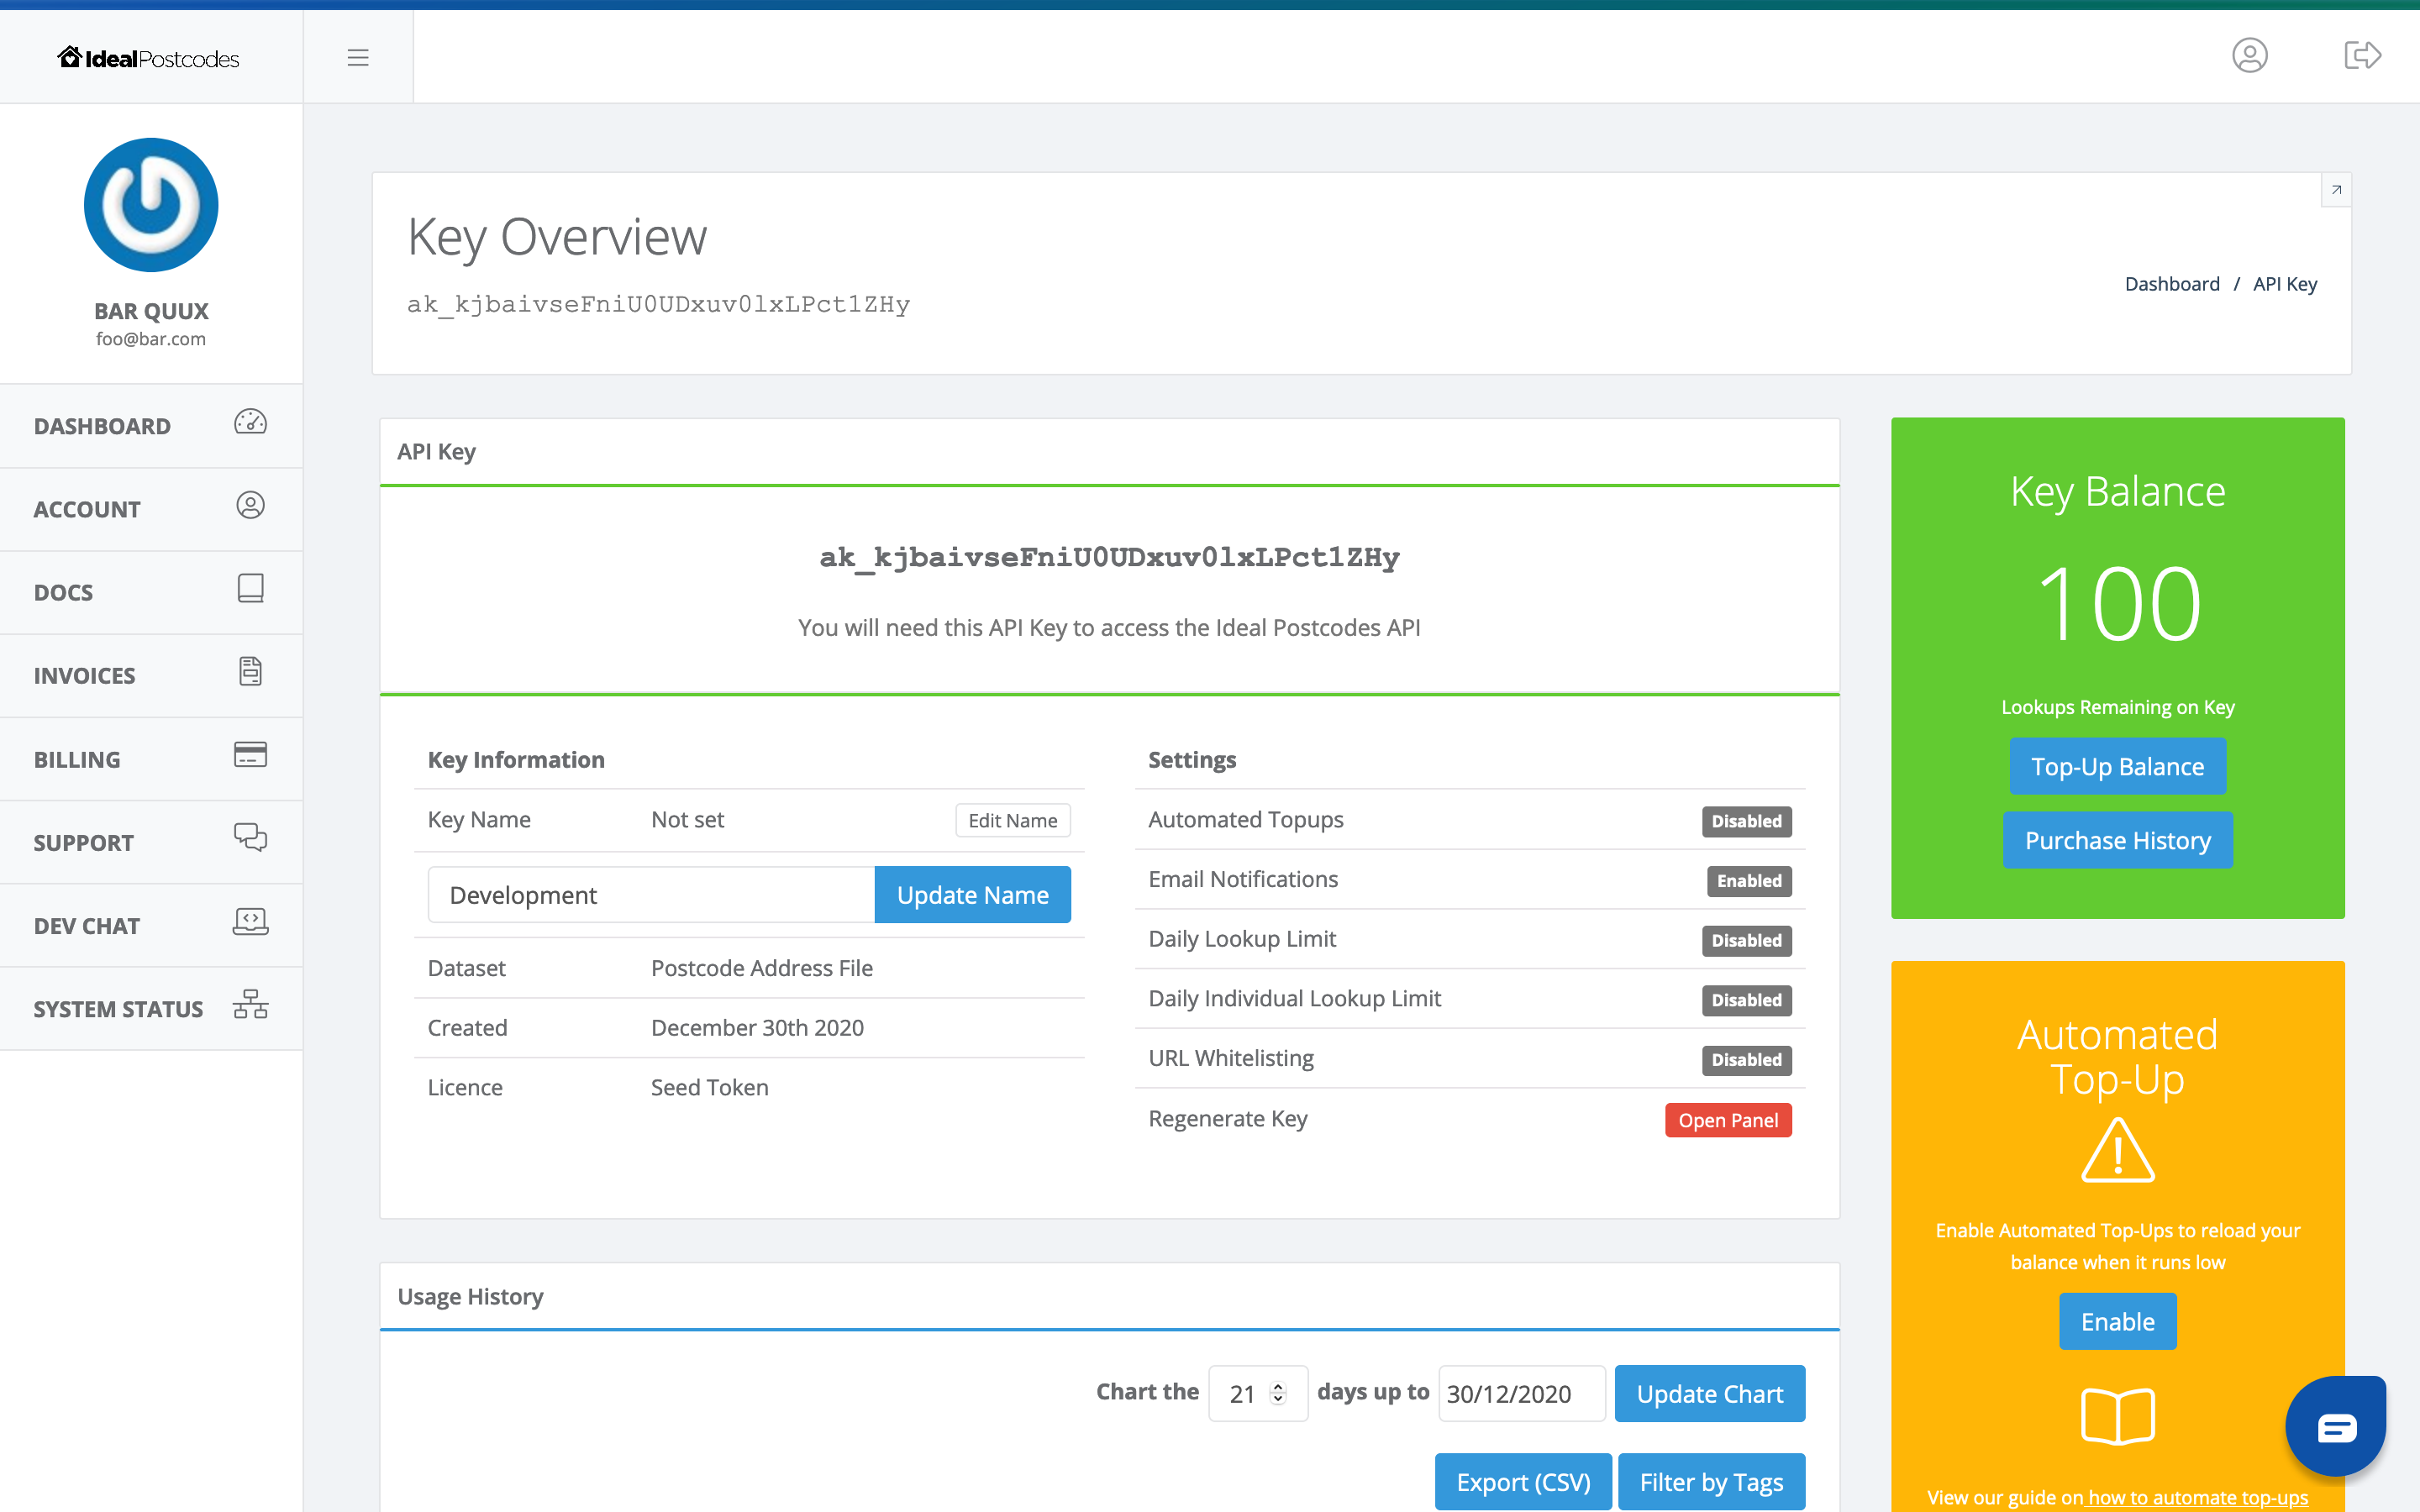Image resolution: width=2420 pixels, height=1512 pixels.
Task: Click the 30/12/2020 date field
Action: tap(1521, 1393)
